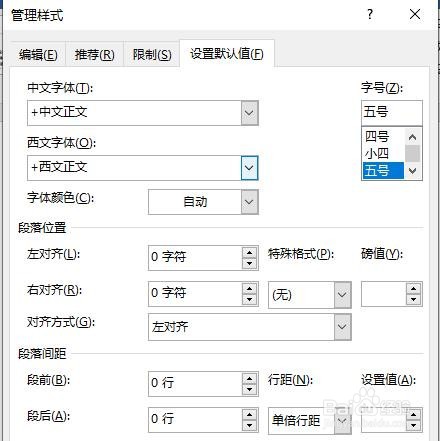Expand the 中文字体 dropdown
Image resolution: width=440 pixels, height=441 pixels.
pyautogui.click(x=249, y=113)
